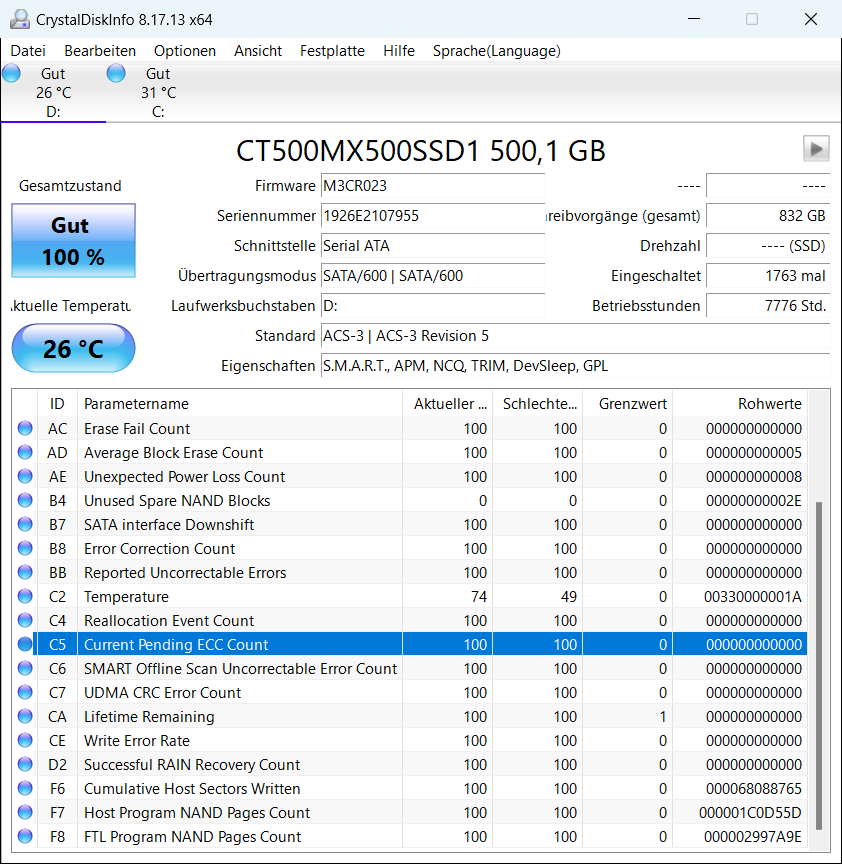The width and height of the screenshot is (842, 864).
Task: Click the status orb for Host Program NAND Pages
Action: [25, 812]
